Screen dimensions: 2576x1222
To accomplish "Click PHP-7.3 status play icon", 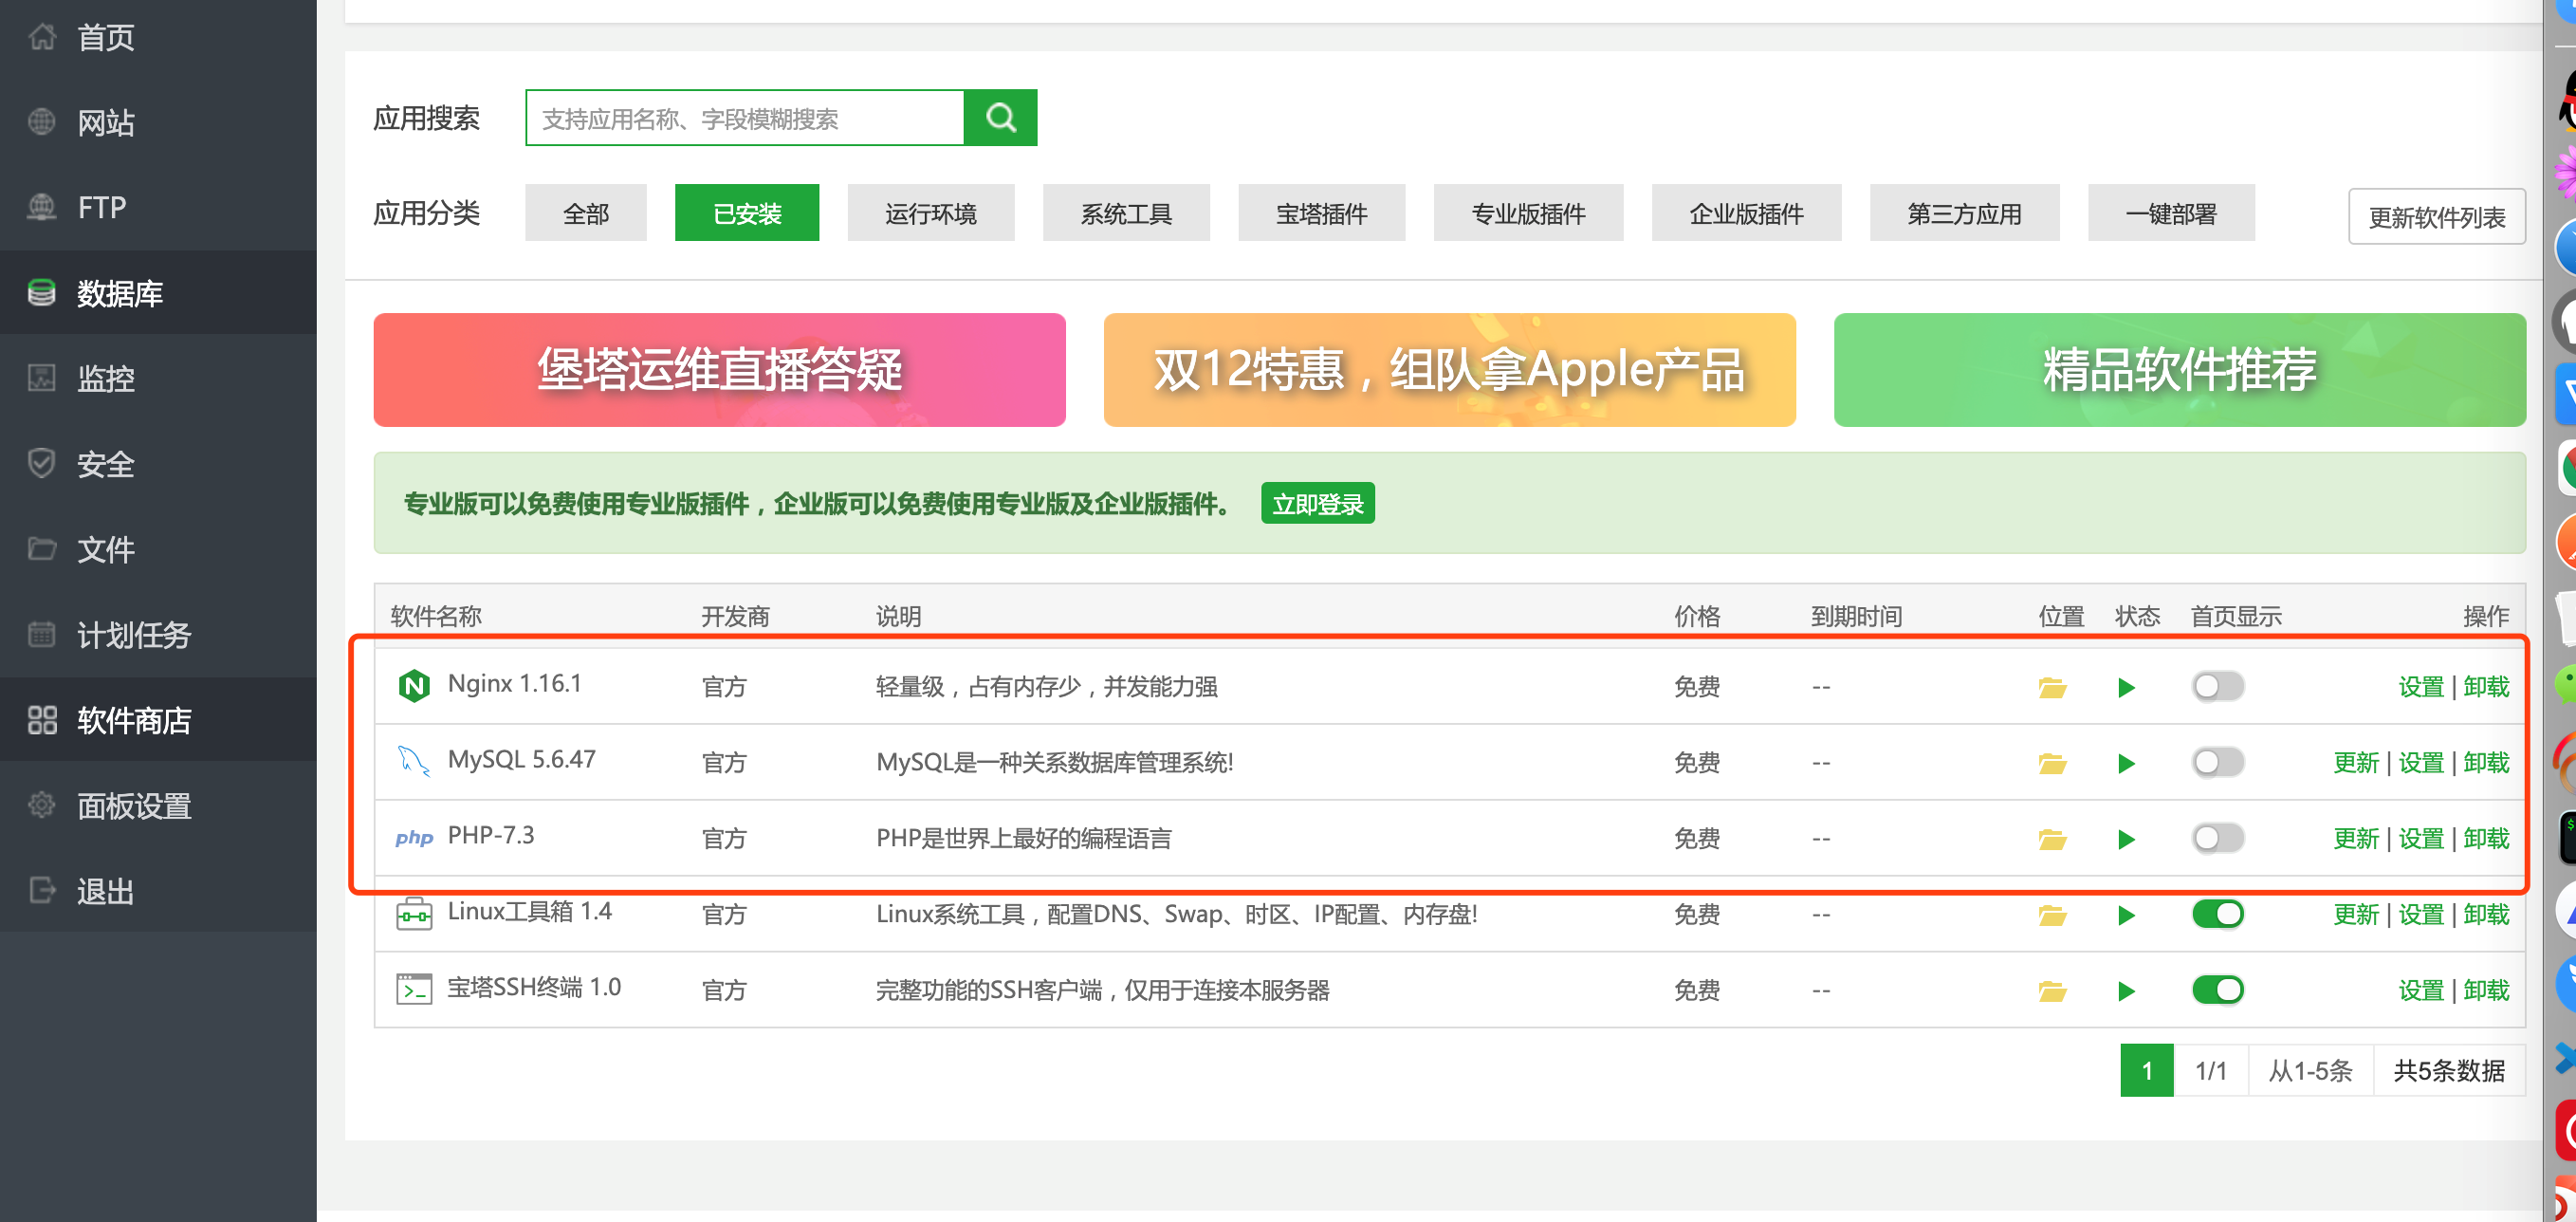I will pyautogui.click(x=2126, y=839).
